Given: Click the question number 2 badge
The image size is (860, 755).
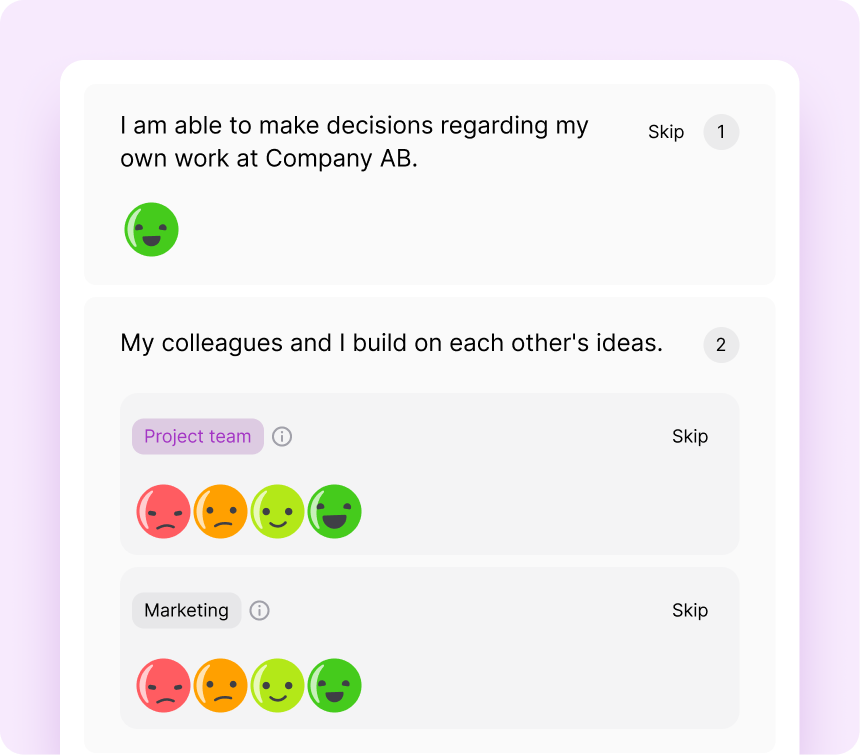Looking at the screenshot, I should 721,346.
